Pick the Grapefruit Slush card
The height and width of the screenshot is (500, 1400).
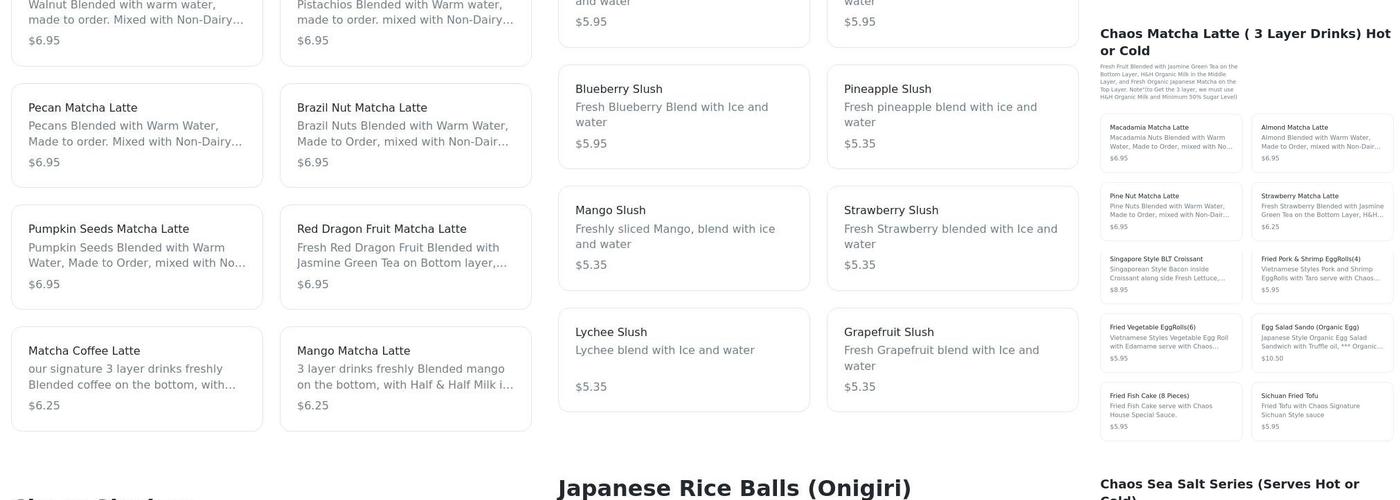click(x=952, y=359)
